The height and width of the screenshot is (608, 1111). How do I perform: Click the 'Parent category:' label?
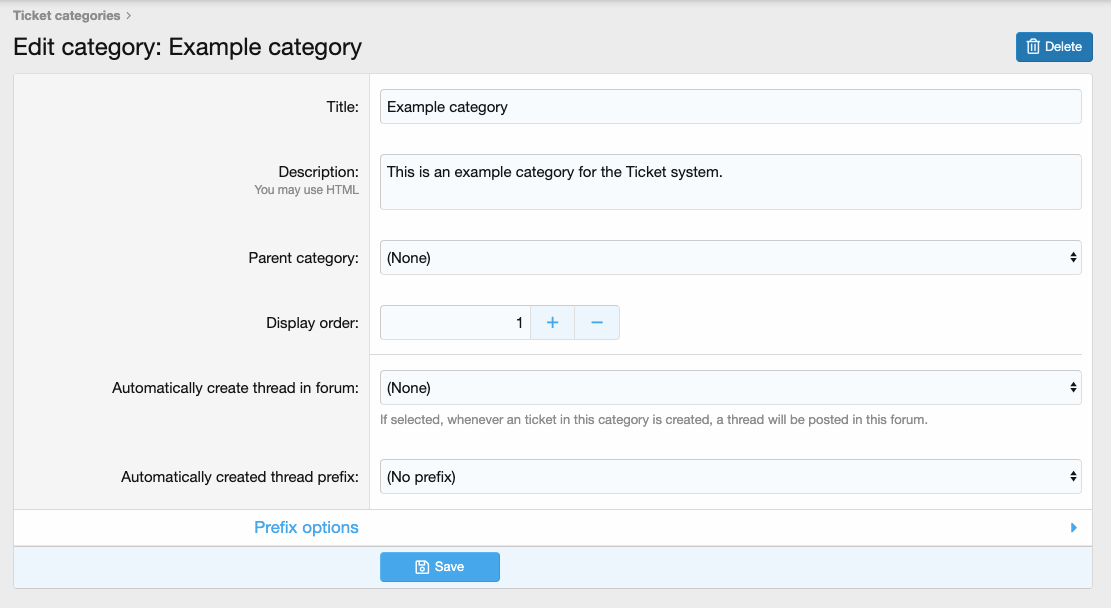pyautogui.click(x=303, y=258)
